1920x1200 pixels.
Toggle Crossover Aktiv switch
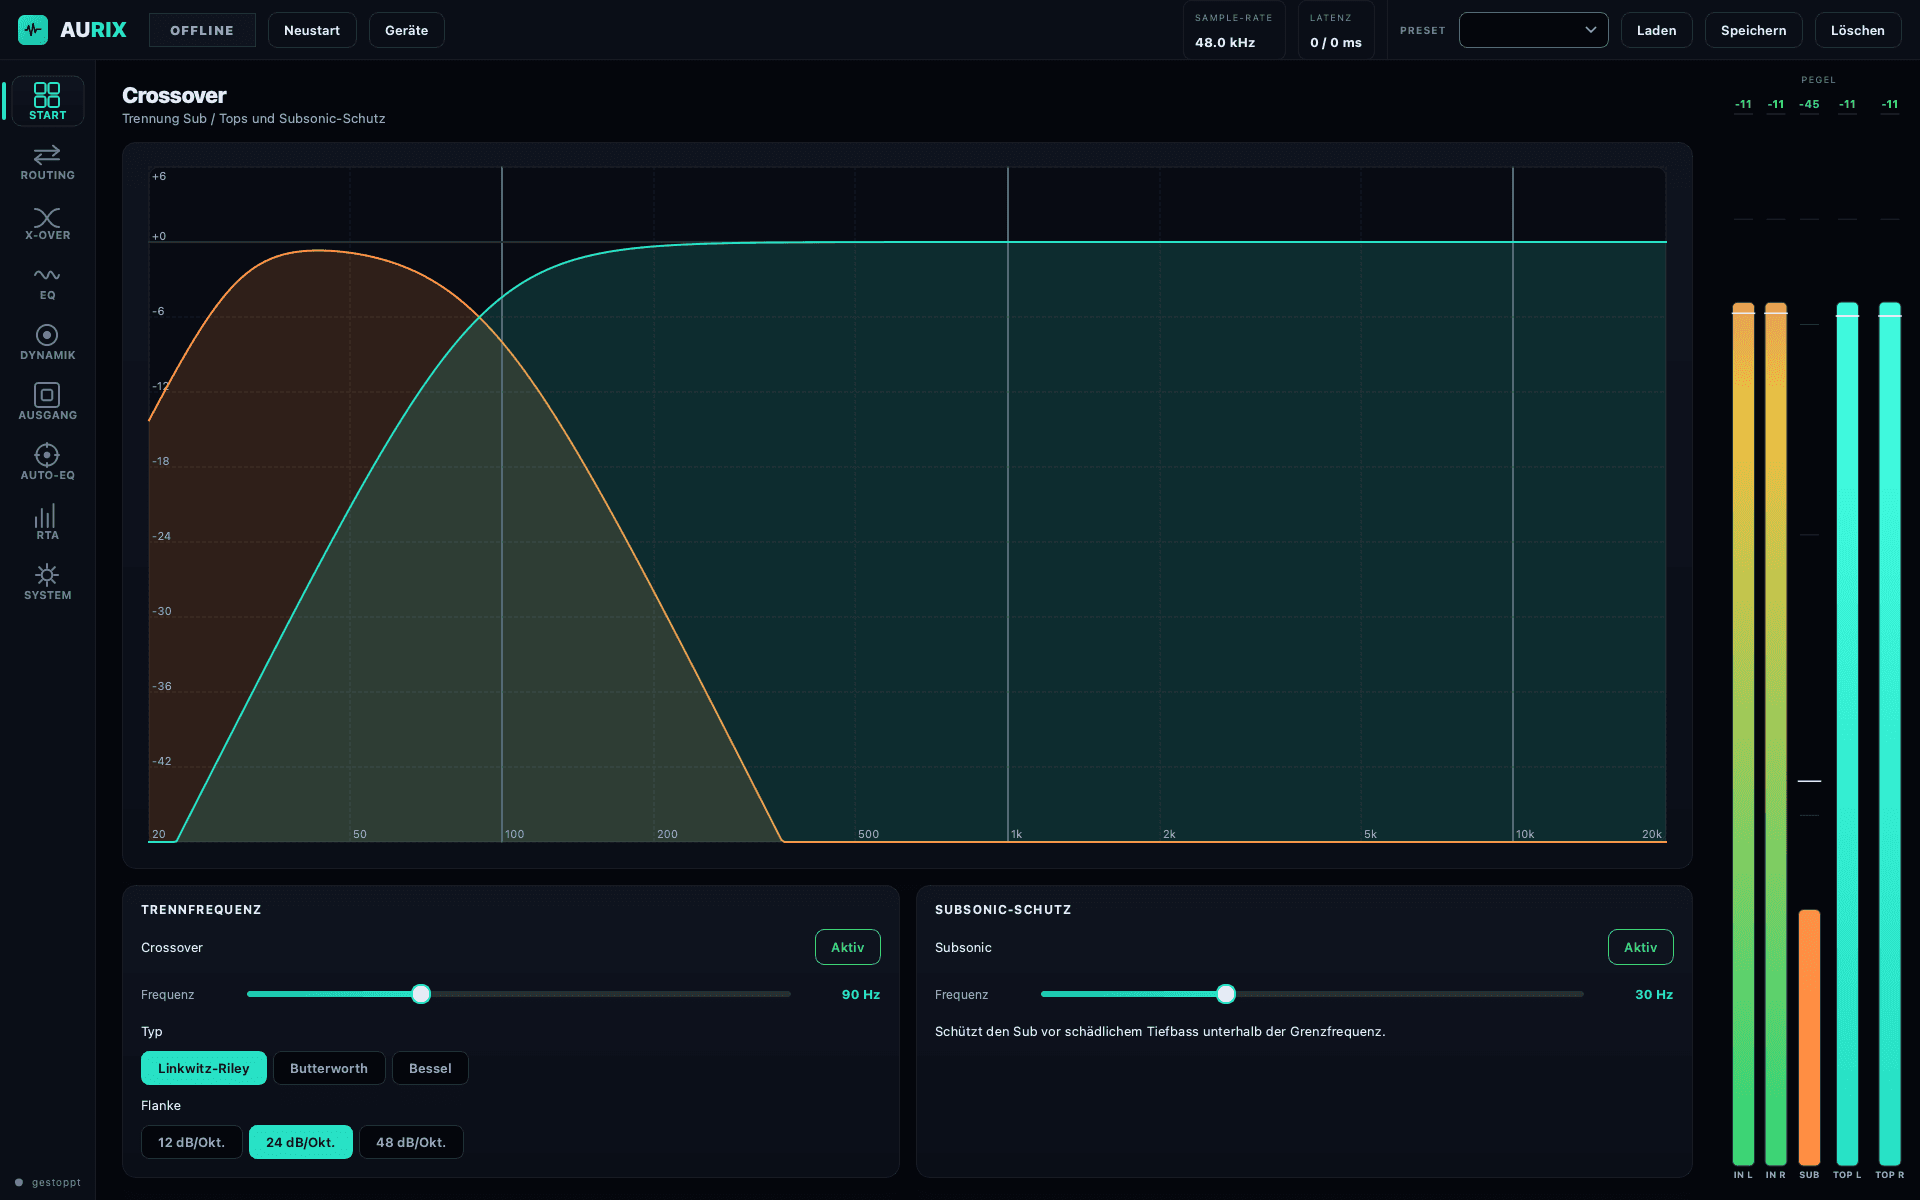848,947
